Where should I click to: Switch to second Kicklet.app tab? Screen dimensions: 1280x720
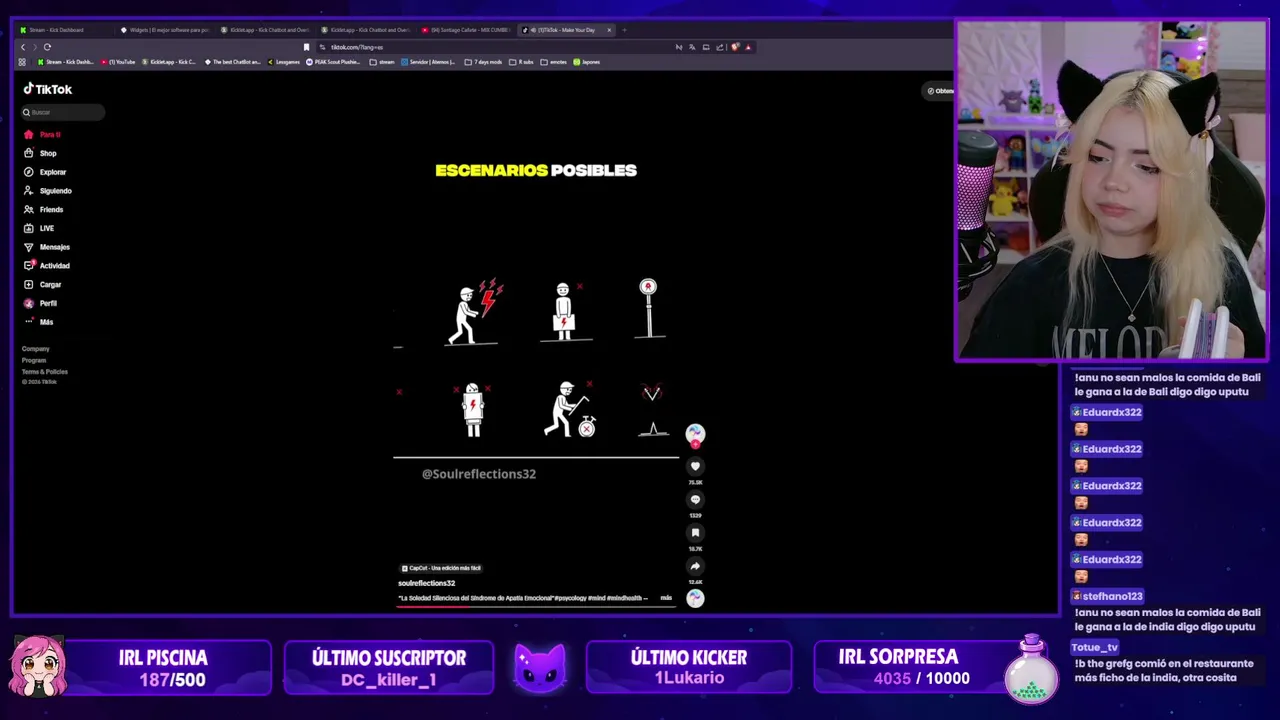coord(365,30)
